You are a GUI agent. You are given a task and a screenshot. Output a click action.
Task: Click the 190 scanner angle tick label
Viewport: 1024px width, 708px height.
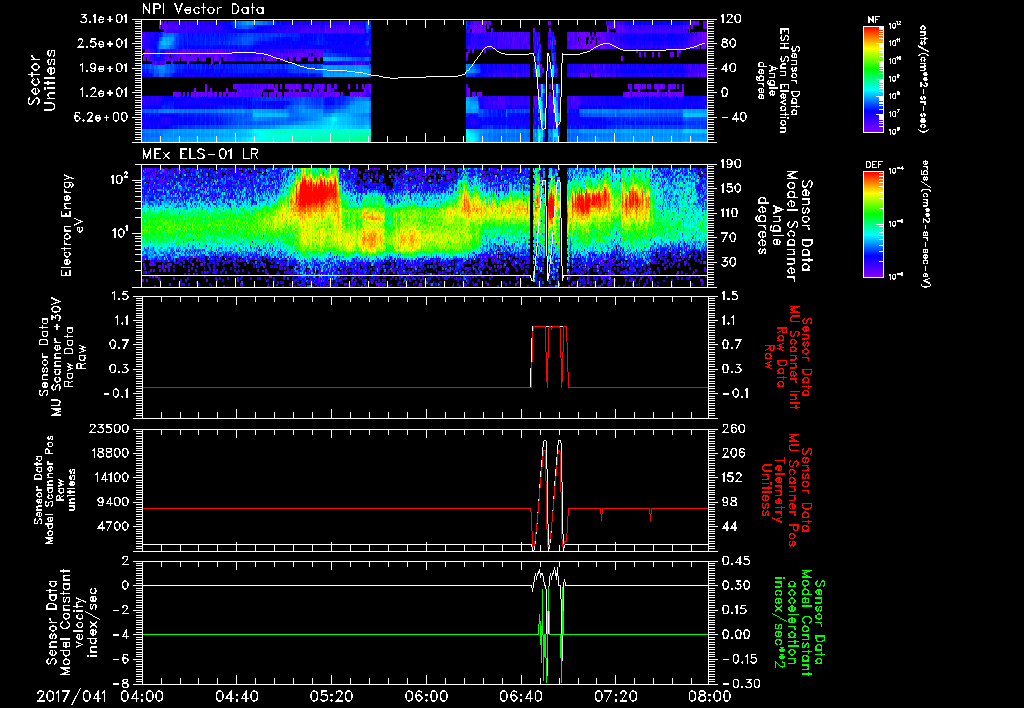point(732,164)
